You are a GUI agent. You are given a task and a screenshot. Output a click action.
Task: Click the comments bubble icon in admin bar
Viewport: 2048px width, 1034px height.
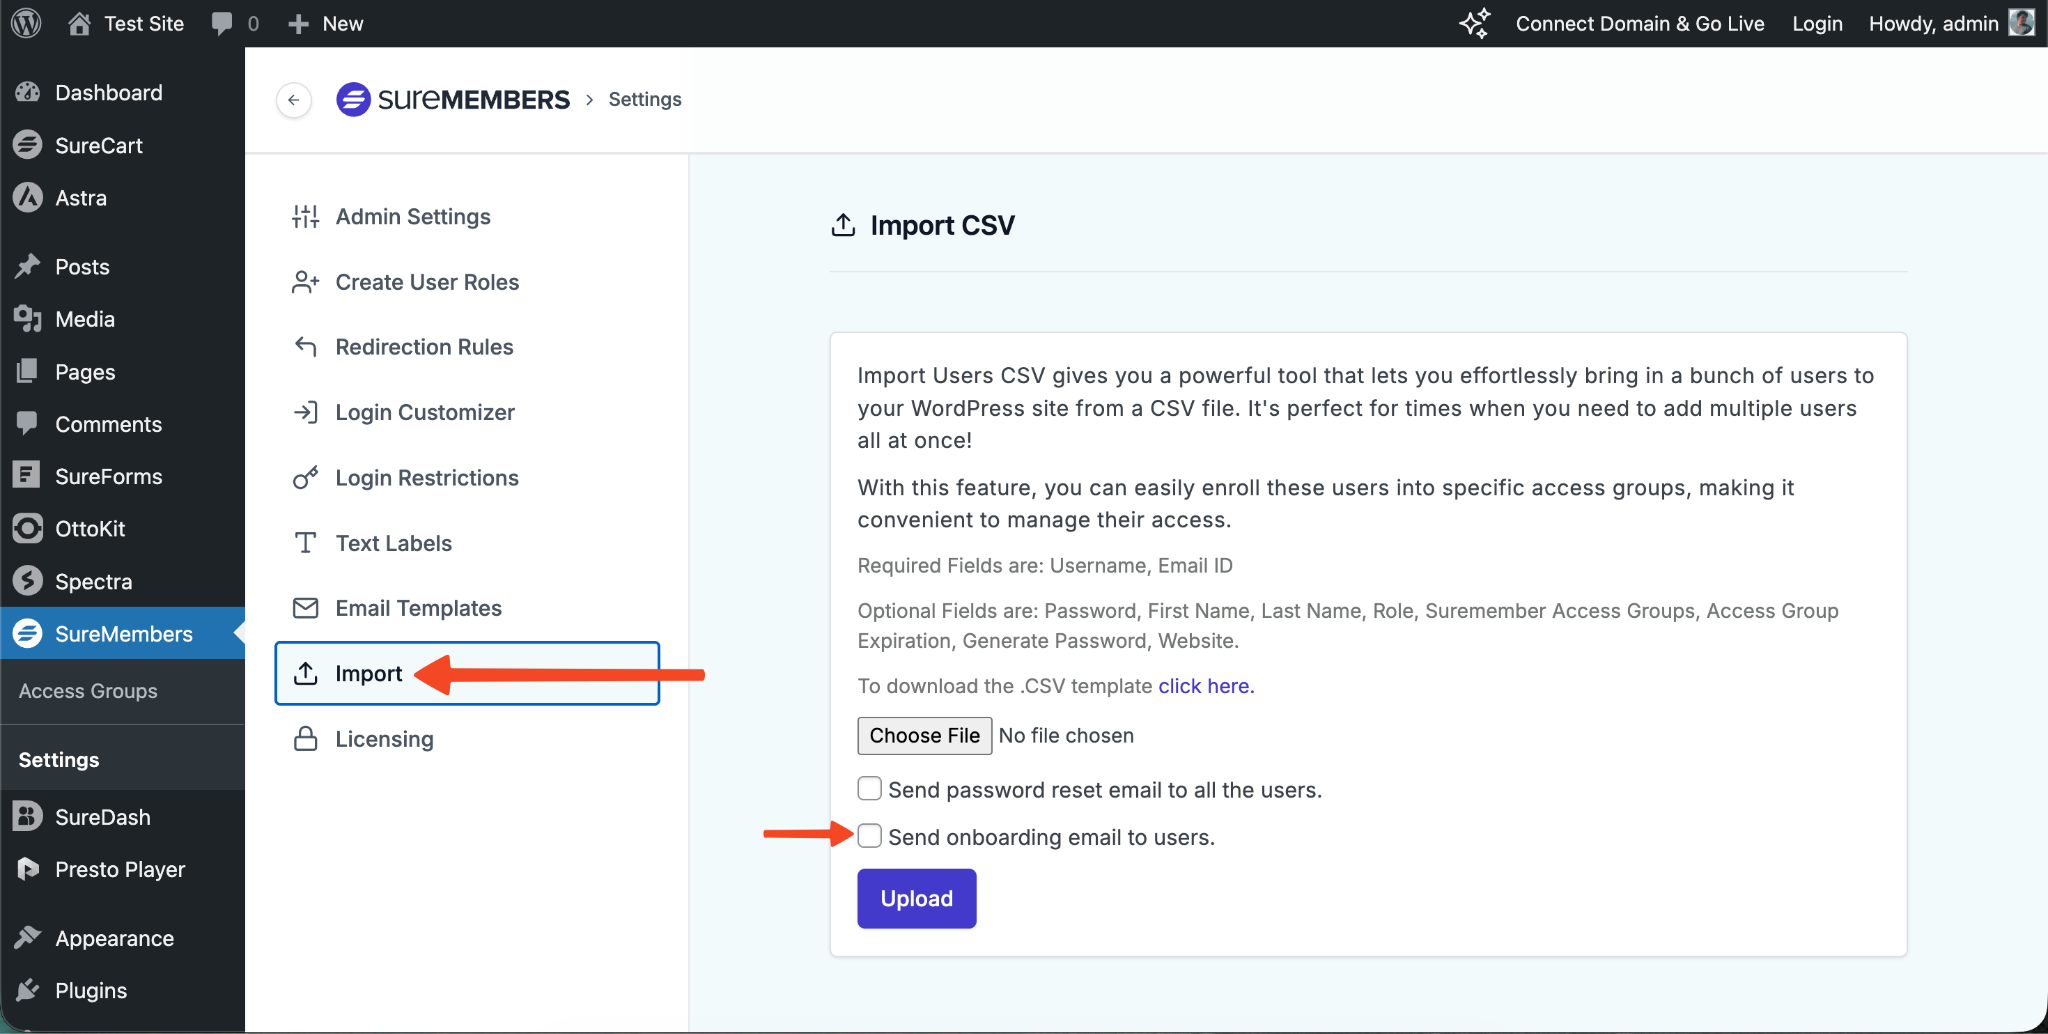pos(222,23)
